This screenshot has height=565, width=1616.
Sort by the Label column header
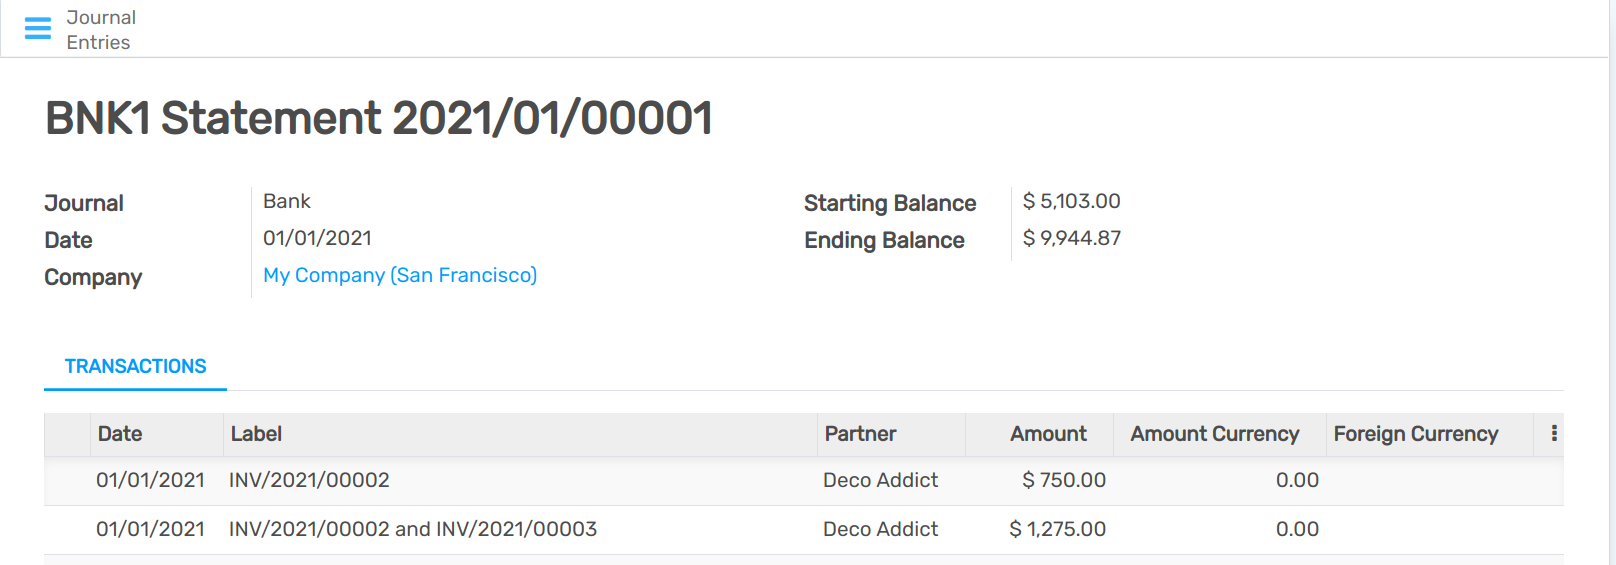[x=257, y=434]
